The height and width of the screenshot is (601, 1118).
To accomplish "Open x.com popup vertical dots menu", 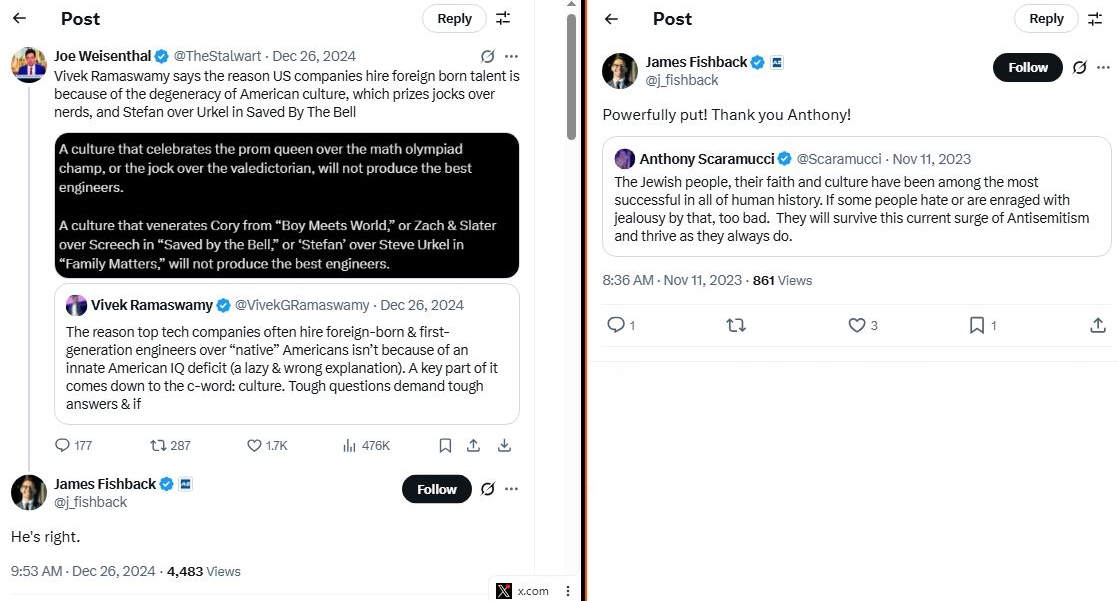I will pos(568,591).
